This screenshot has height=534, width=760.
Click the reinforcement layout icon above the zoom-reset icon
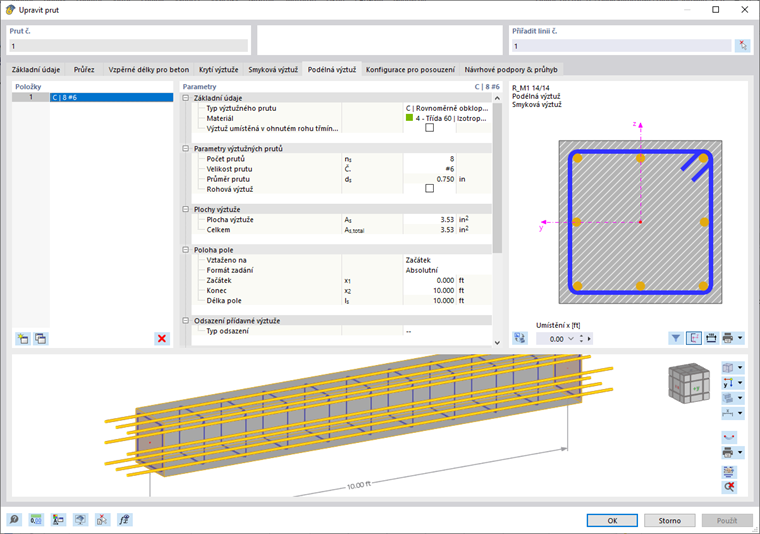click(x=729, y=471)
